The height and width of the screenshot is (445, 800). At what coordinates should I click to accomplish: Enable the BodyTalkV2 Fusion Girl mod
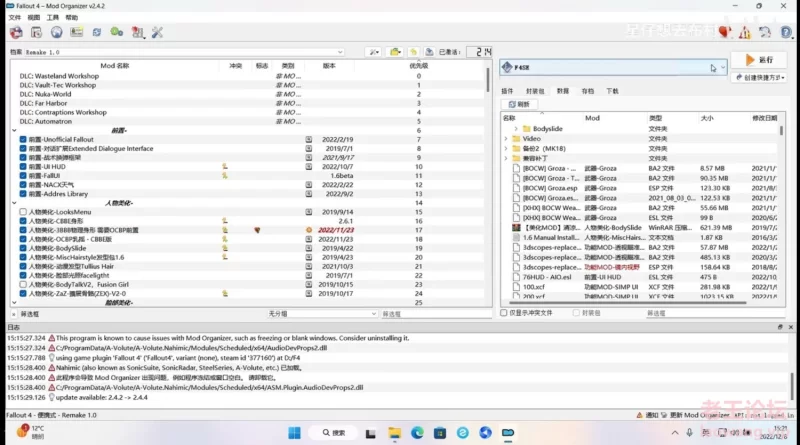(x=23, y=284)
